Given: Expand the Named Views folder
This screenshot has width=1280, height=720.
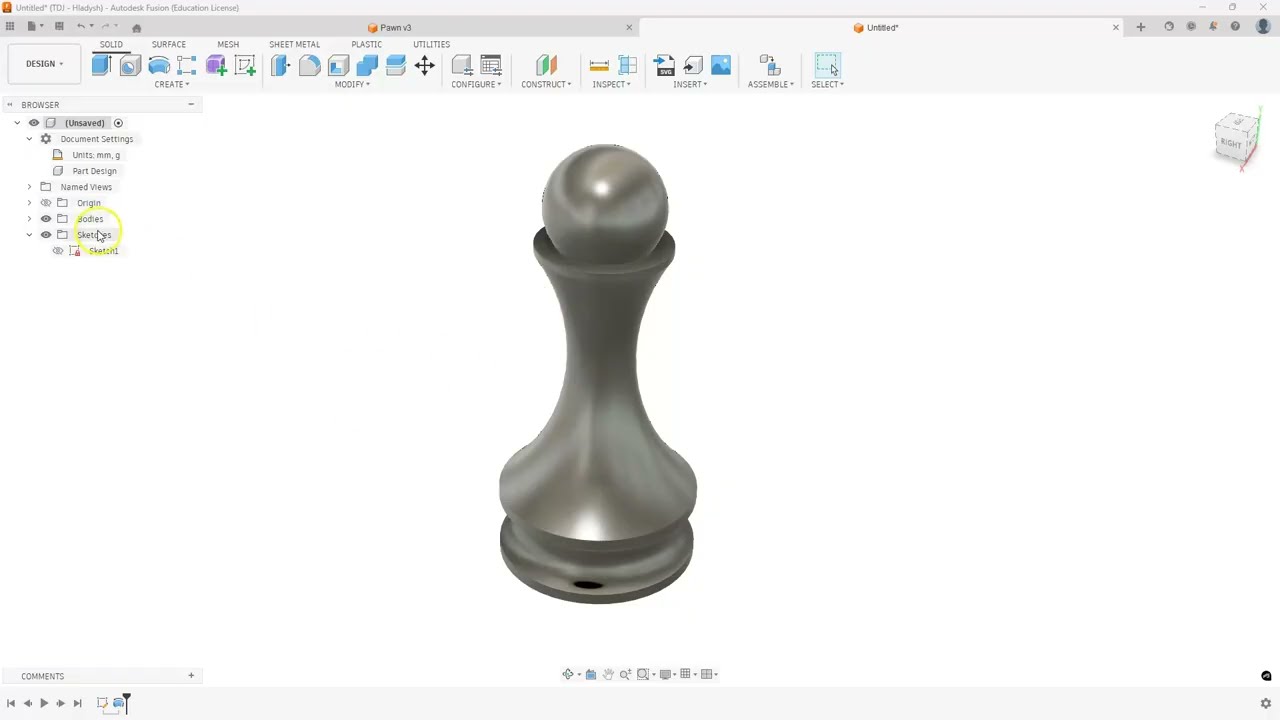Looking at the screenshot, I should 29,187.
